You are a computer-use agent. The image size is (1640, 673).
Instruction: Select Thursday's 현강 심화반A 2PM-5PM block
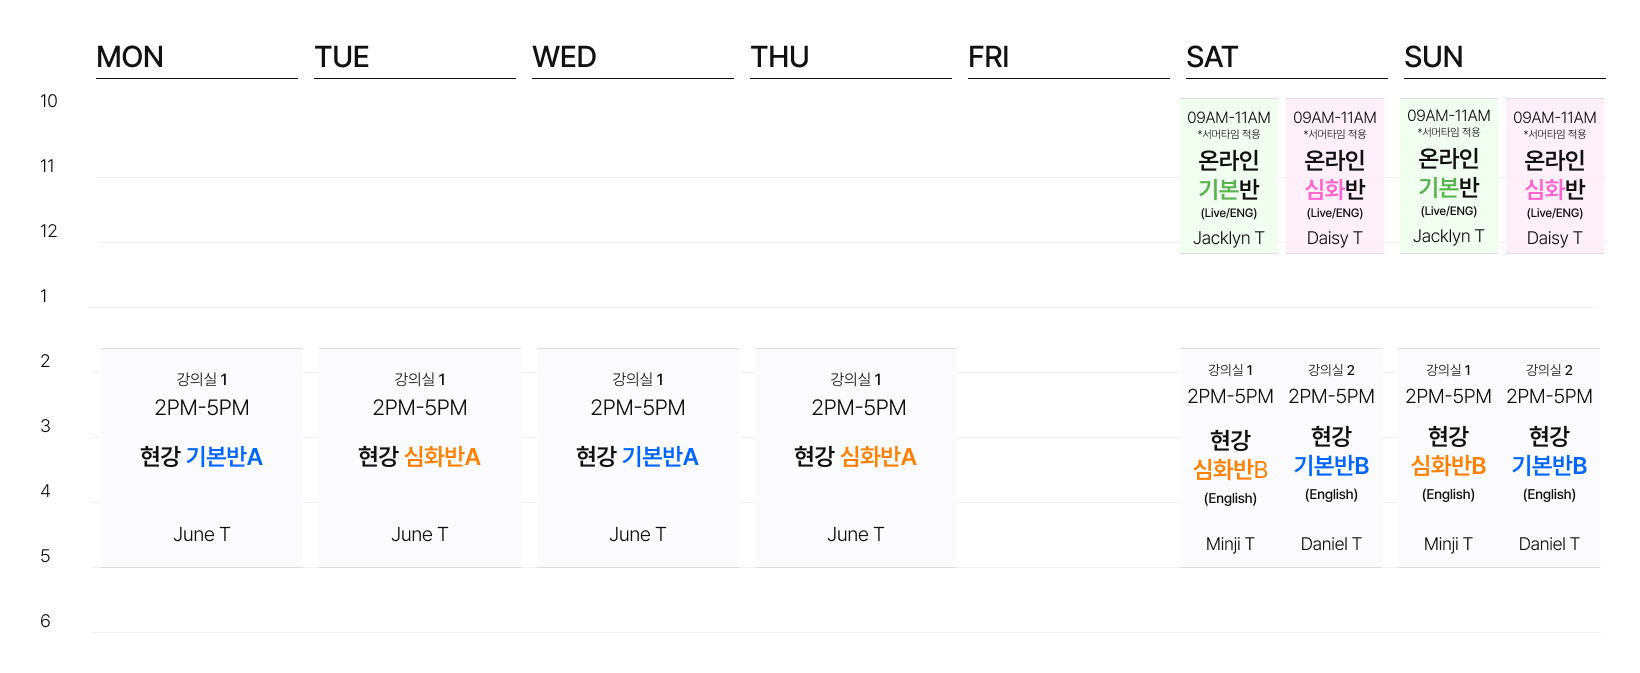(x=856, y=458)
